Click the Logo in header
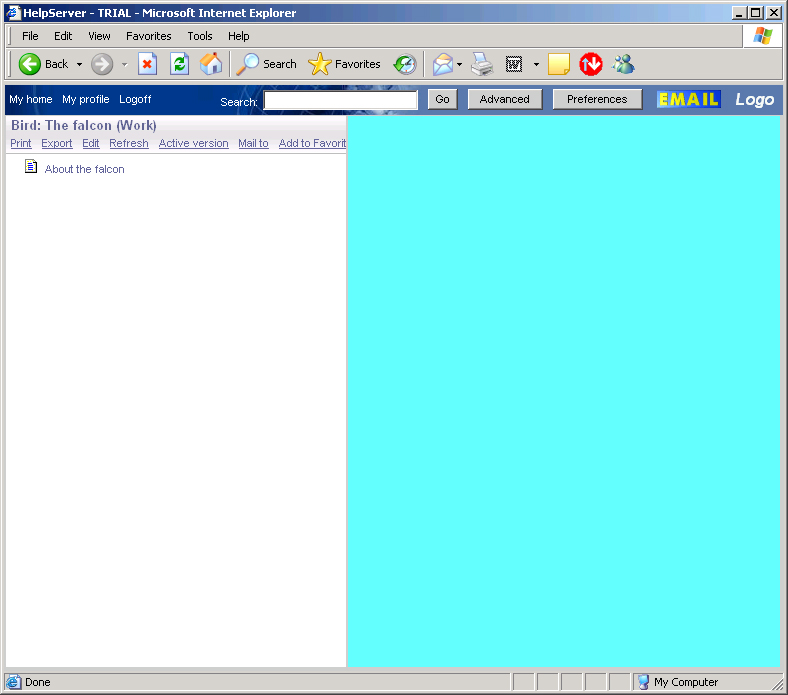 coord(755,100)
